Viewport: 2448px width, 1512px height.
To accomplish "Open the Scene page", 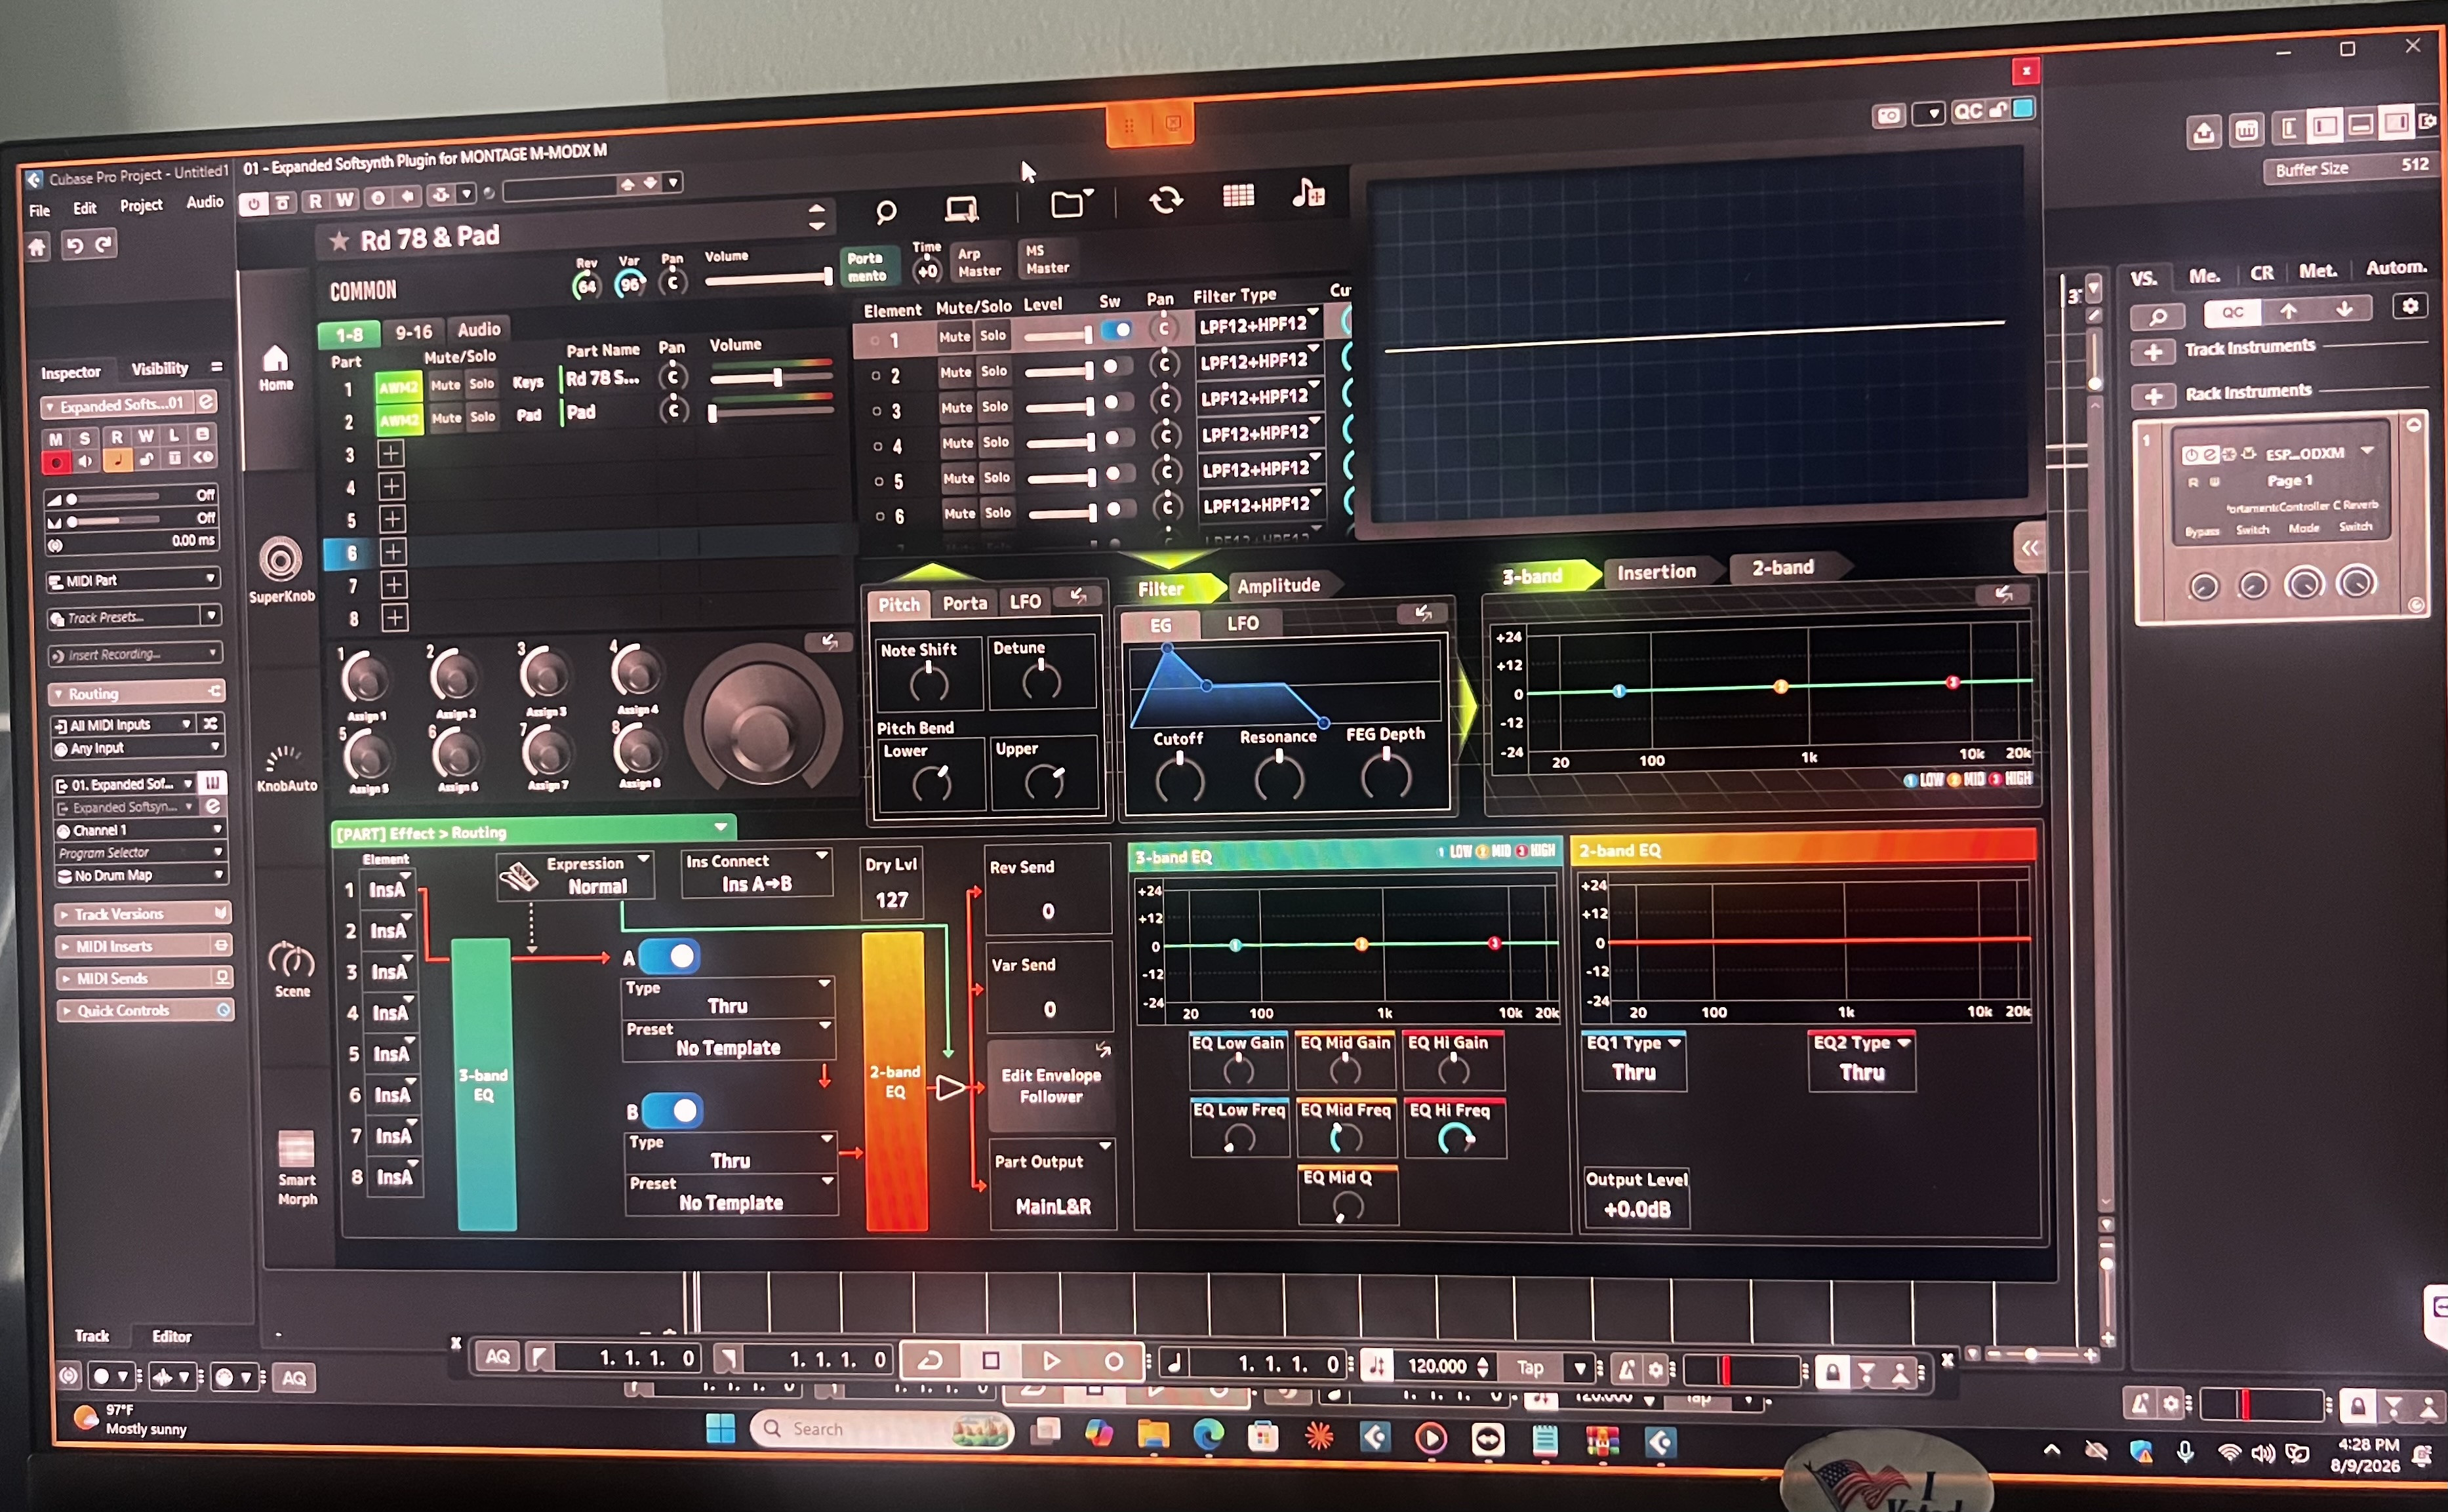I will pos(292,969).
